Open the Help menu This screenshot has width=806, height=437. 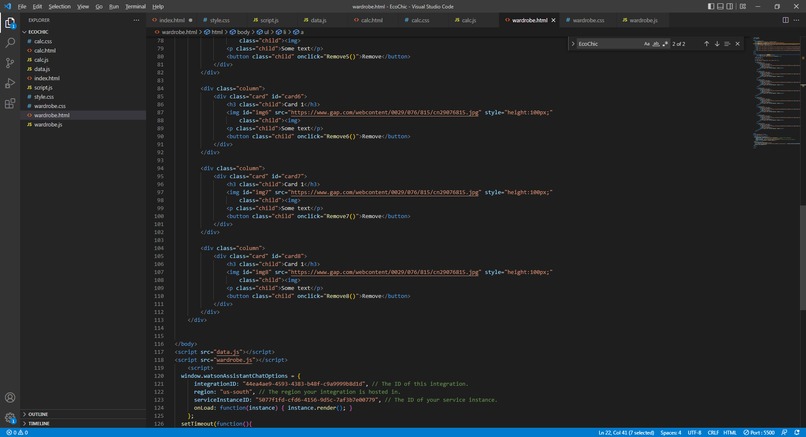click(x=158, y=6)
